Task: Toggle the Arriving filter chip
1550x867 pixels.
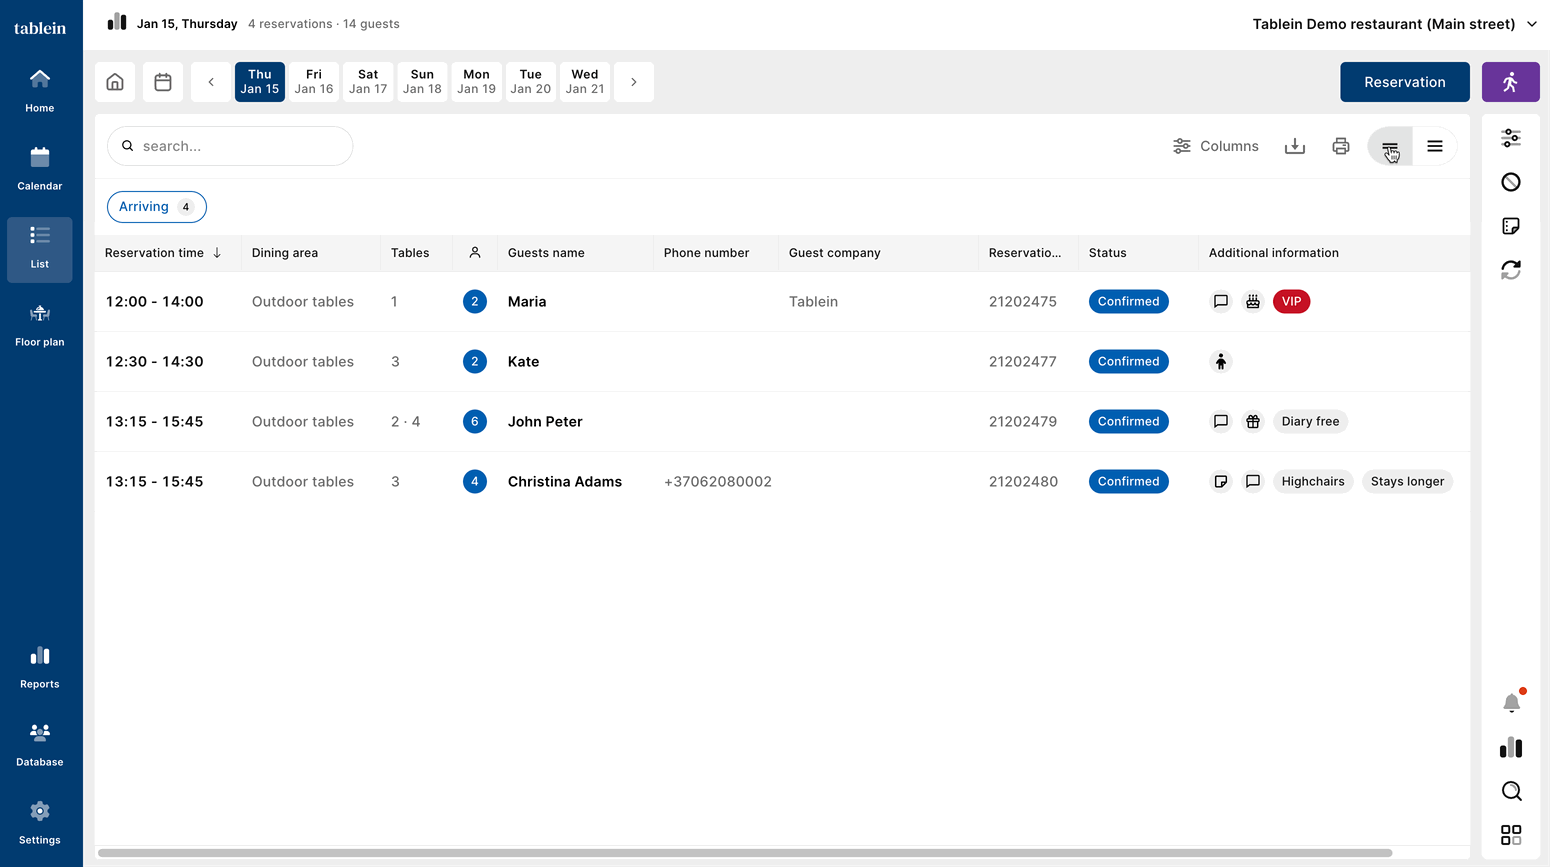Action: [156, 207]
